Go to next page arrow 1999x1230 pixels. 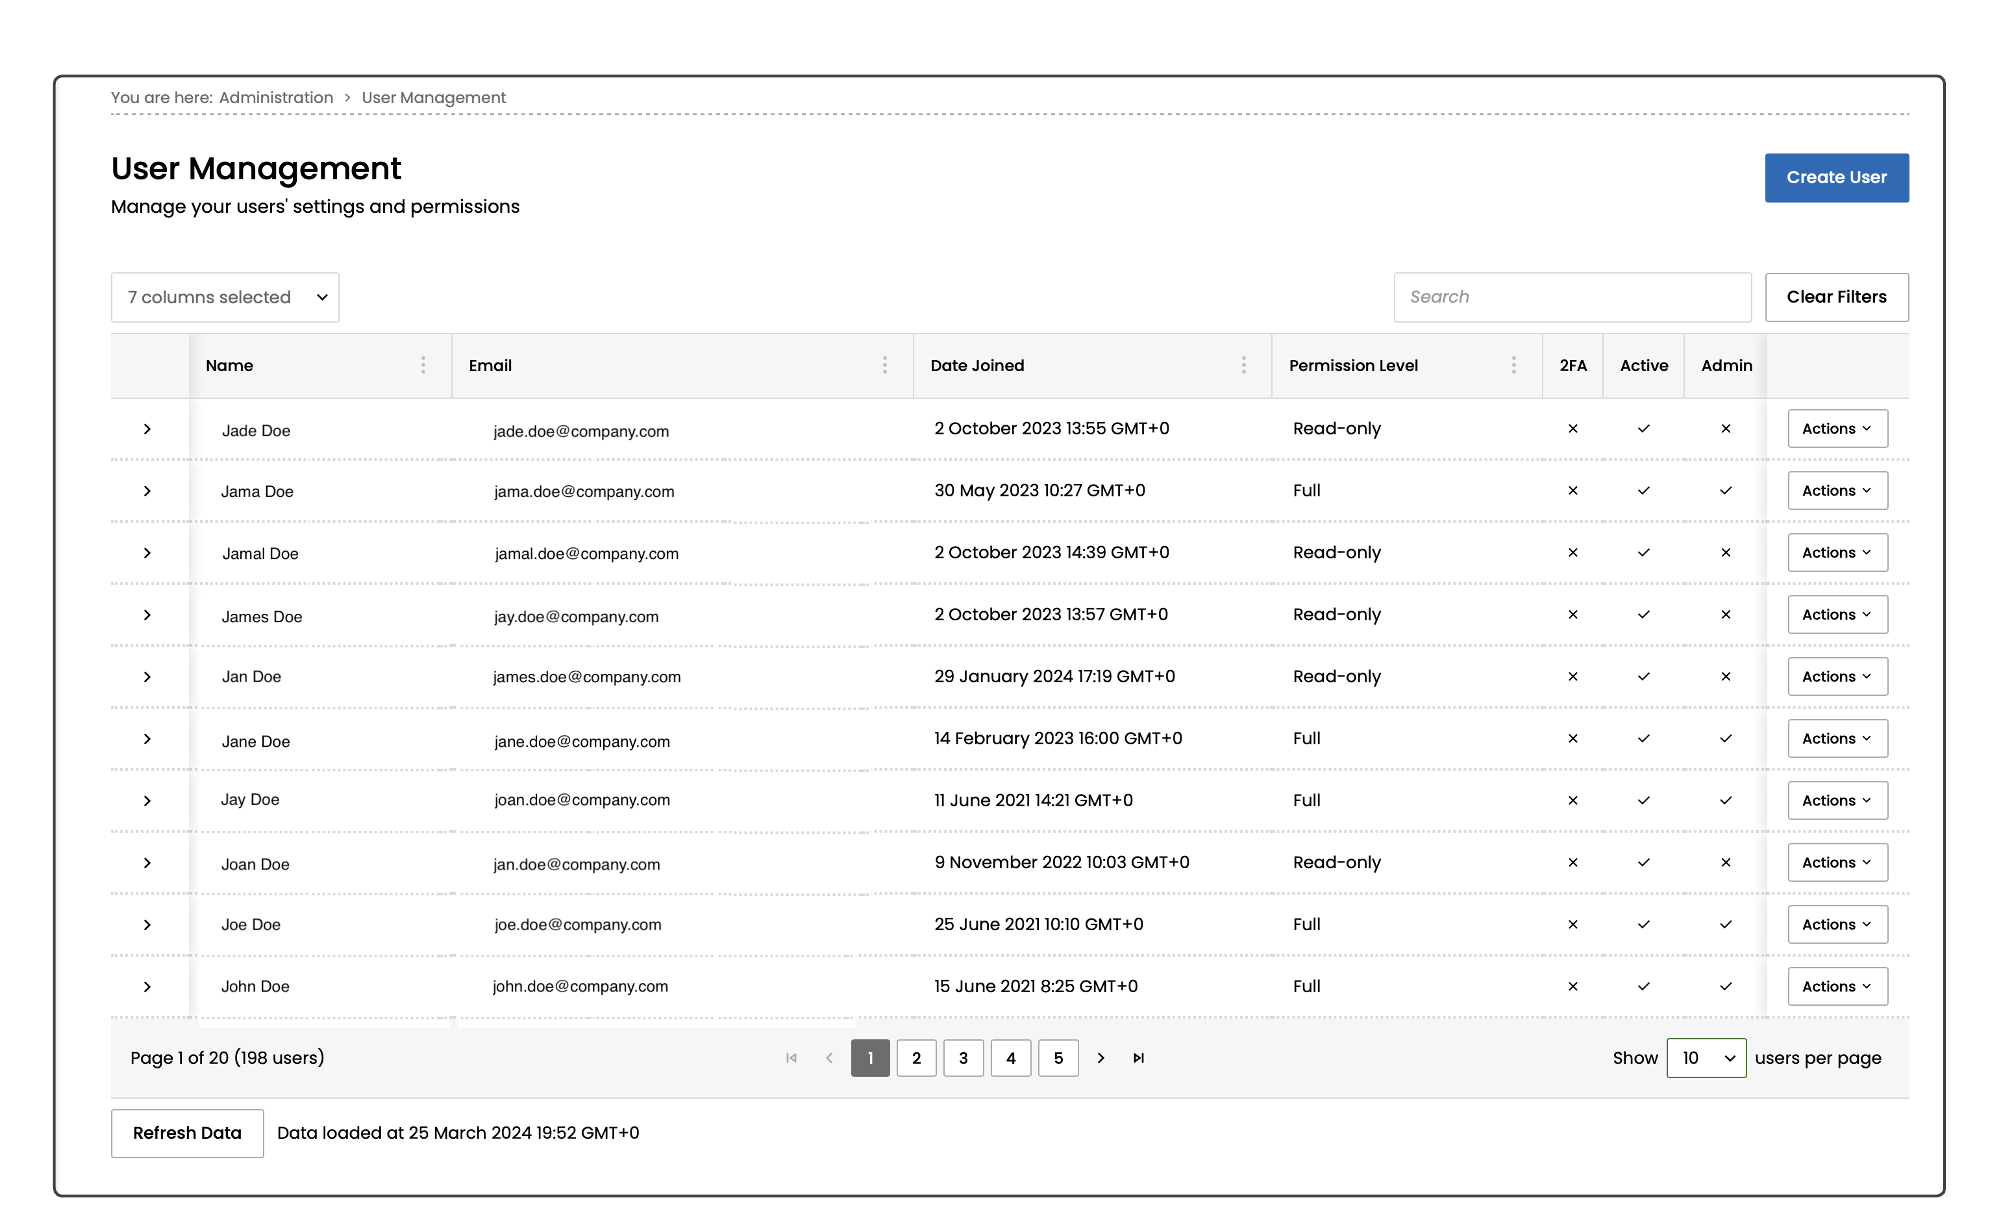coord(1101,1058)
